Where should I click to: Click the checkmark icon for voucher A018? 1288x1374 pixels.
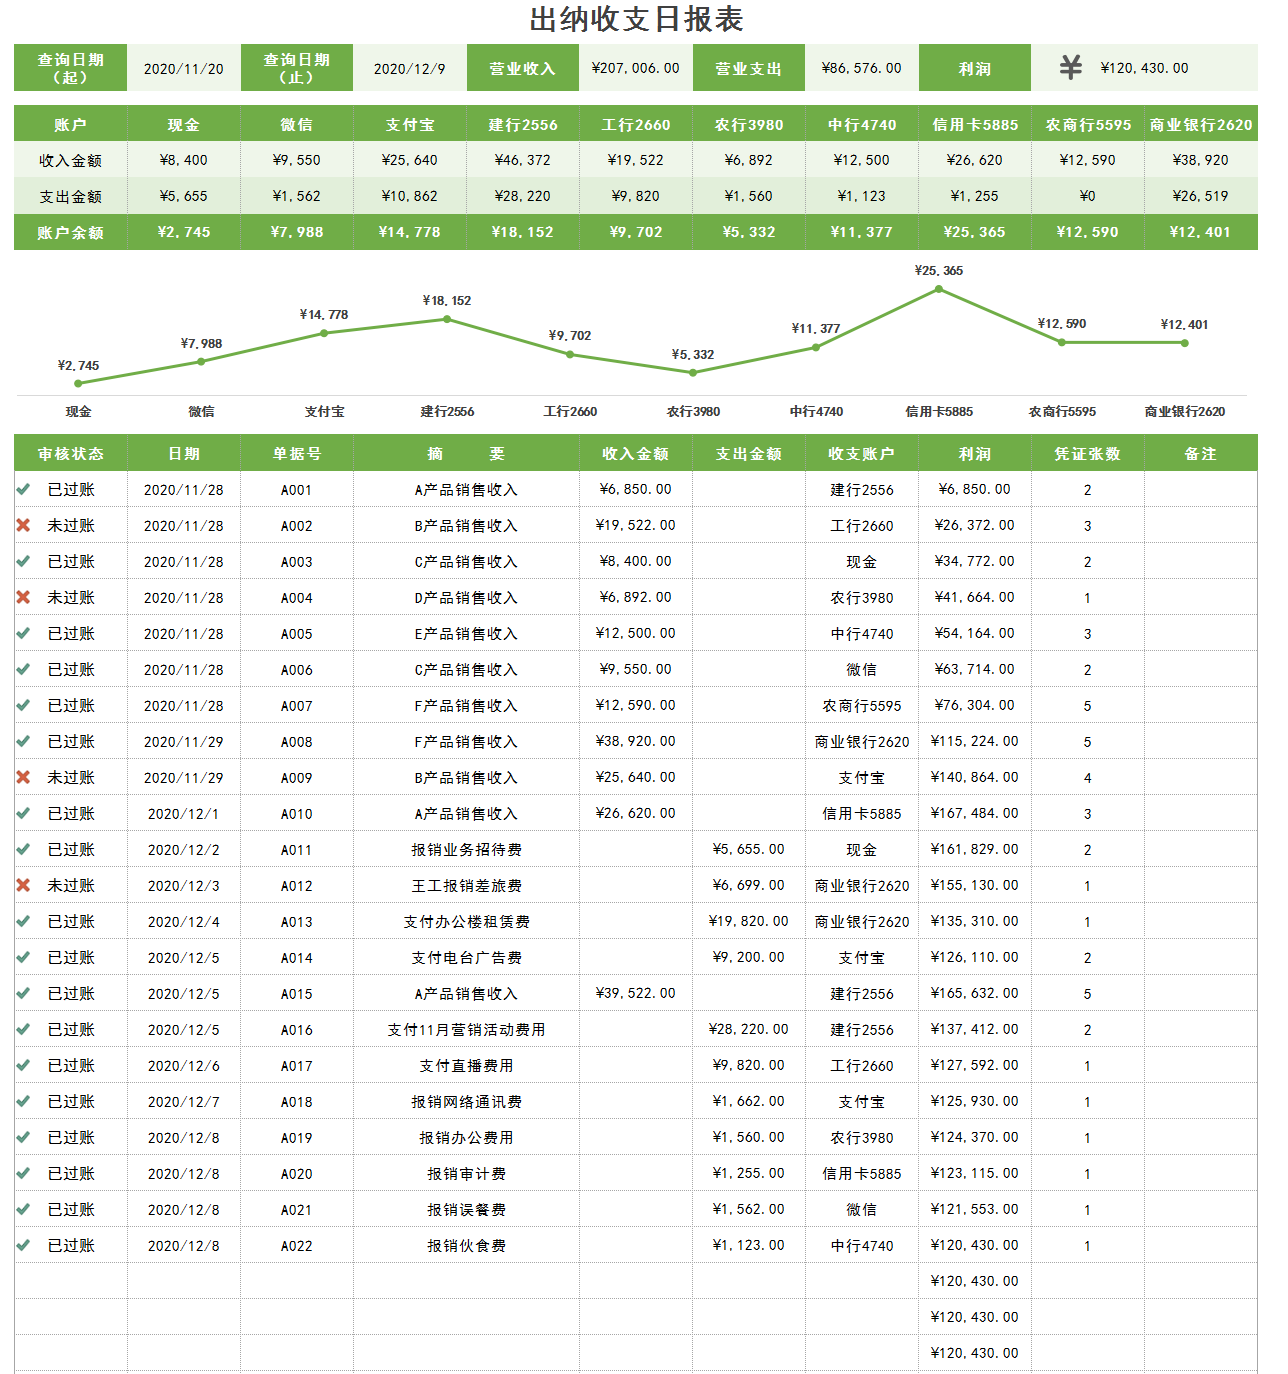[x=22, y=1101]
